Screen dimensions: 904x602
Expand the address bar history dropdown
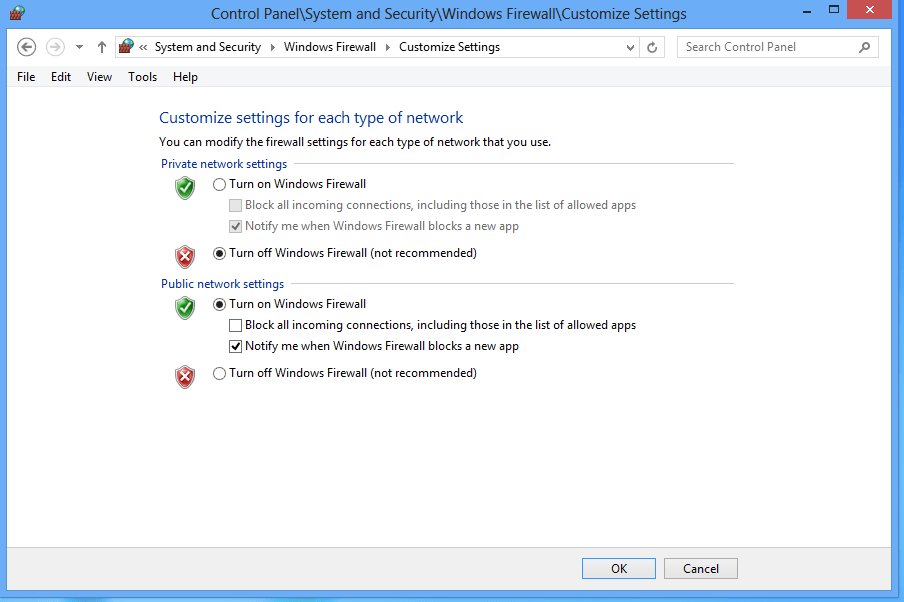pyautogui.click(x=630, y=47)
